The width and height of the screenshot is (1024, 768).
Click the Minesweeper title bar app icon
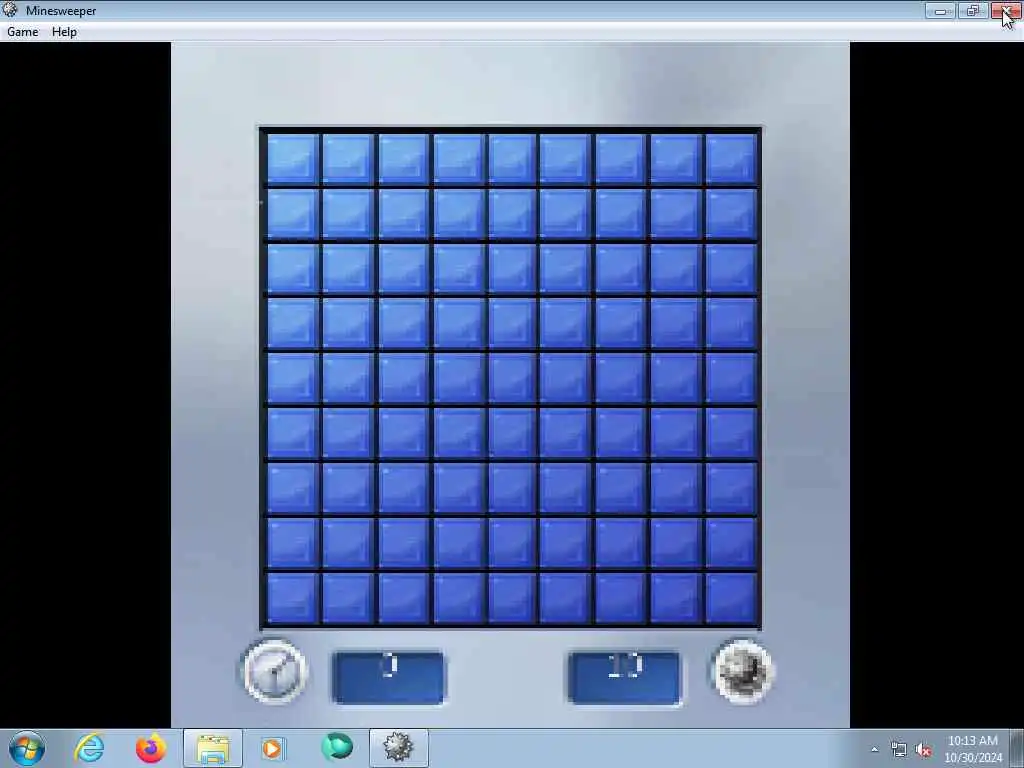10,10
